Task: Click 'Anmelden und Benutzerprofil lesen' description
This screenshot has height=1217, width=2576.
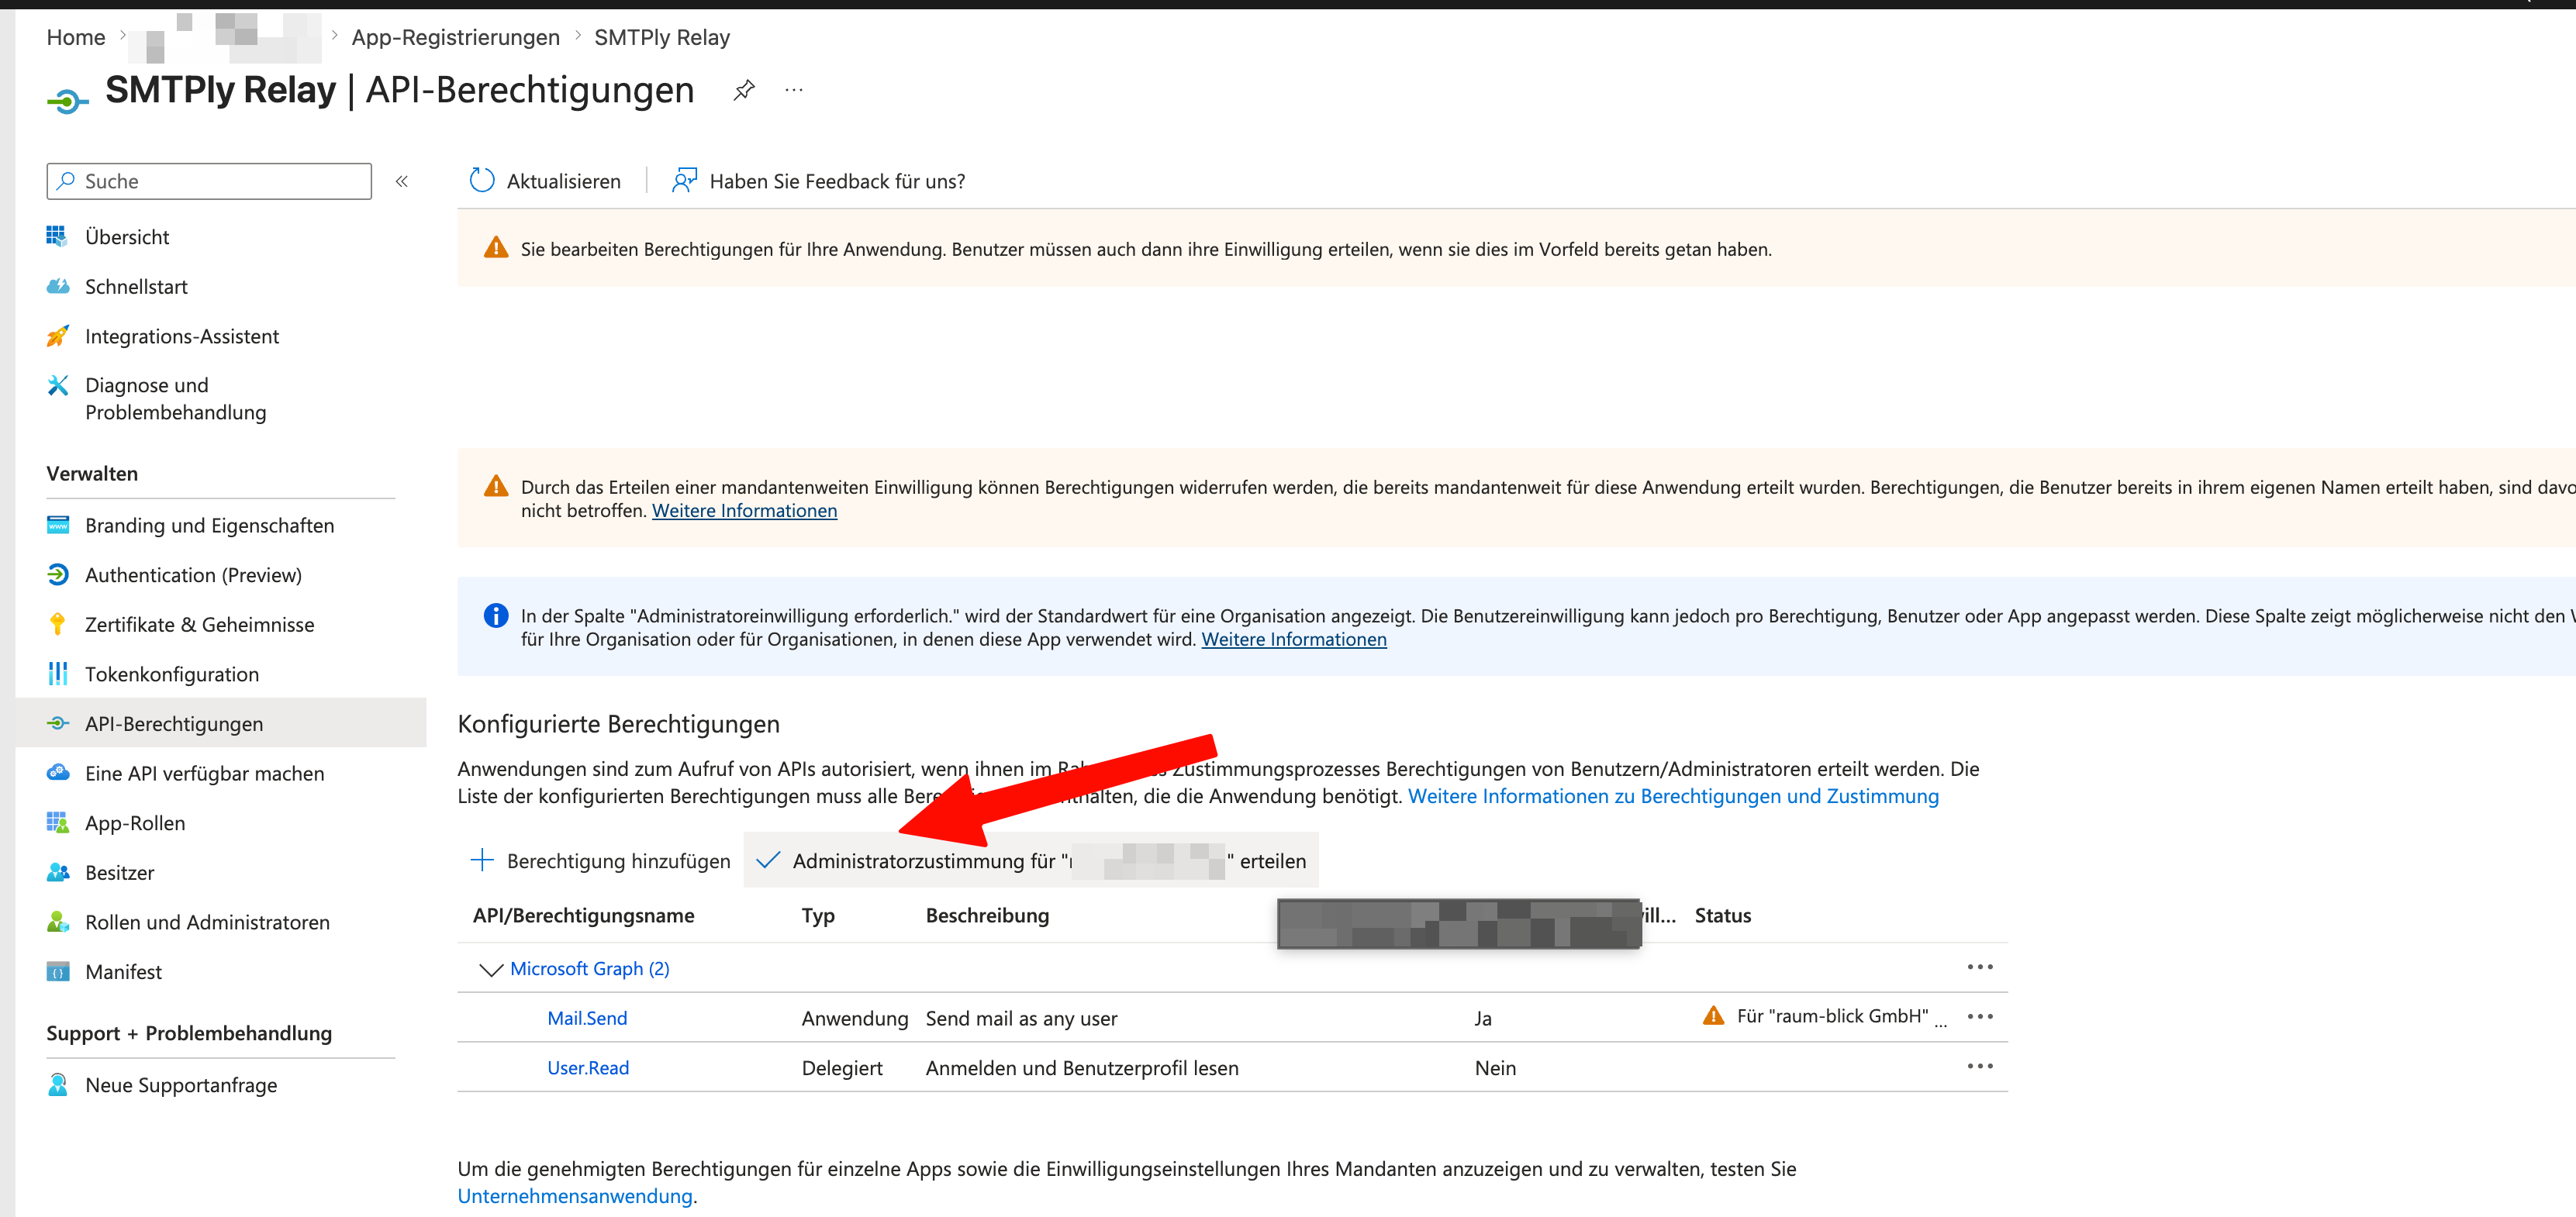Action: [1082, 1068]
